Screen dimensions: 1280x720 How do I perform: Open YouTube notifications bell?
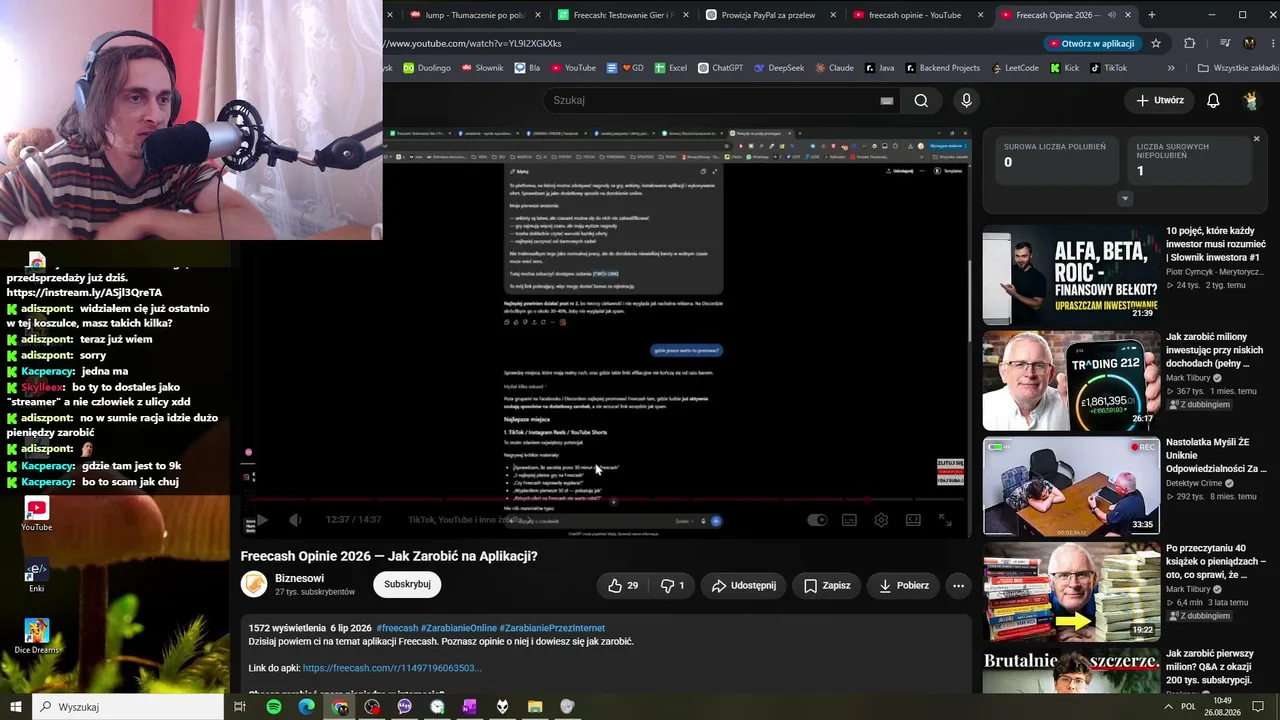point(1213,100)
